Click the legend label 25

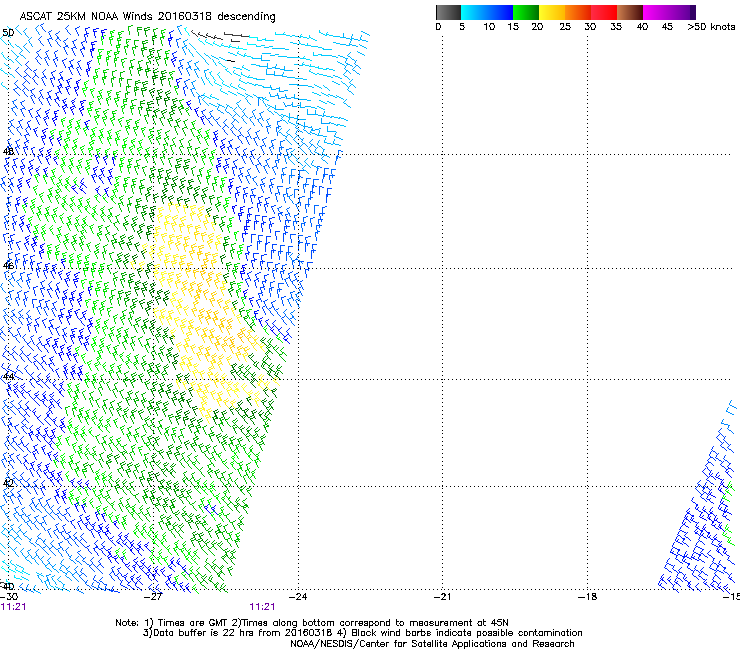(x=565, y=26)
